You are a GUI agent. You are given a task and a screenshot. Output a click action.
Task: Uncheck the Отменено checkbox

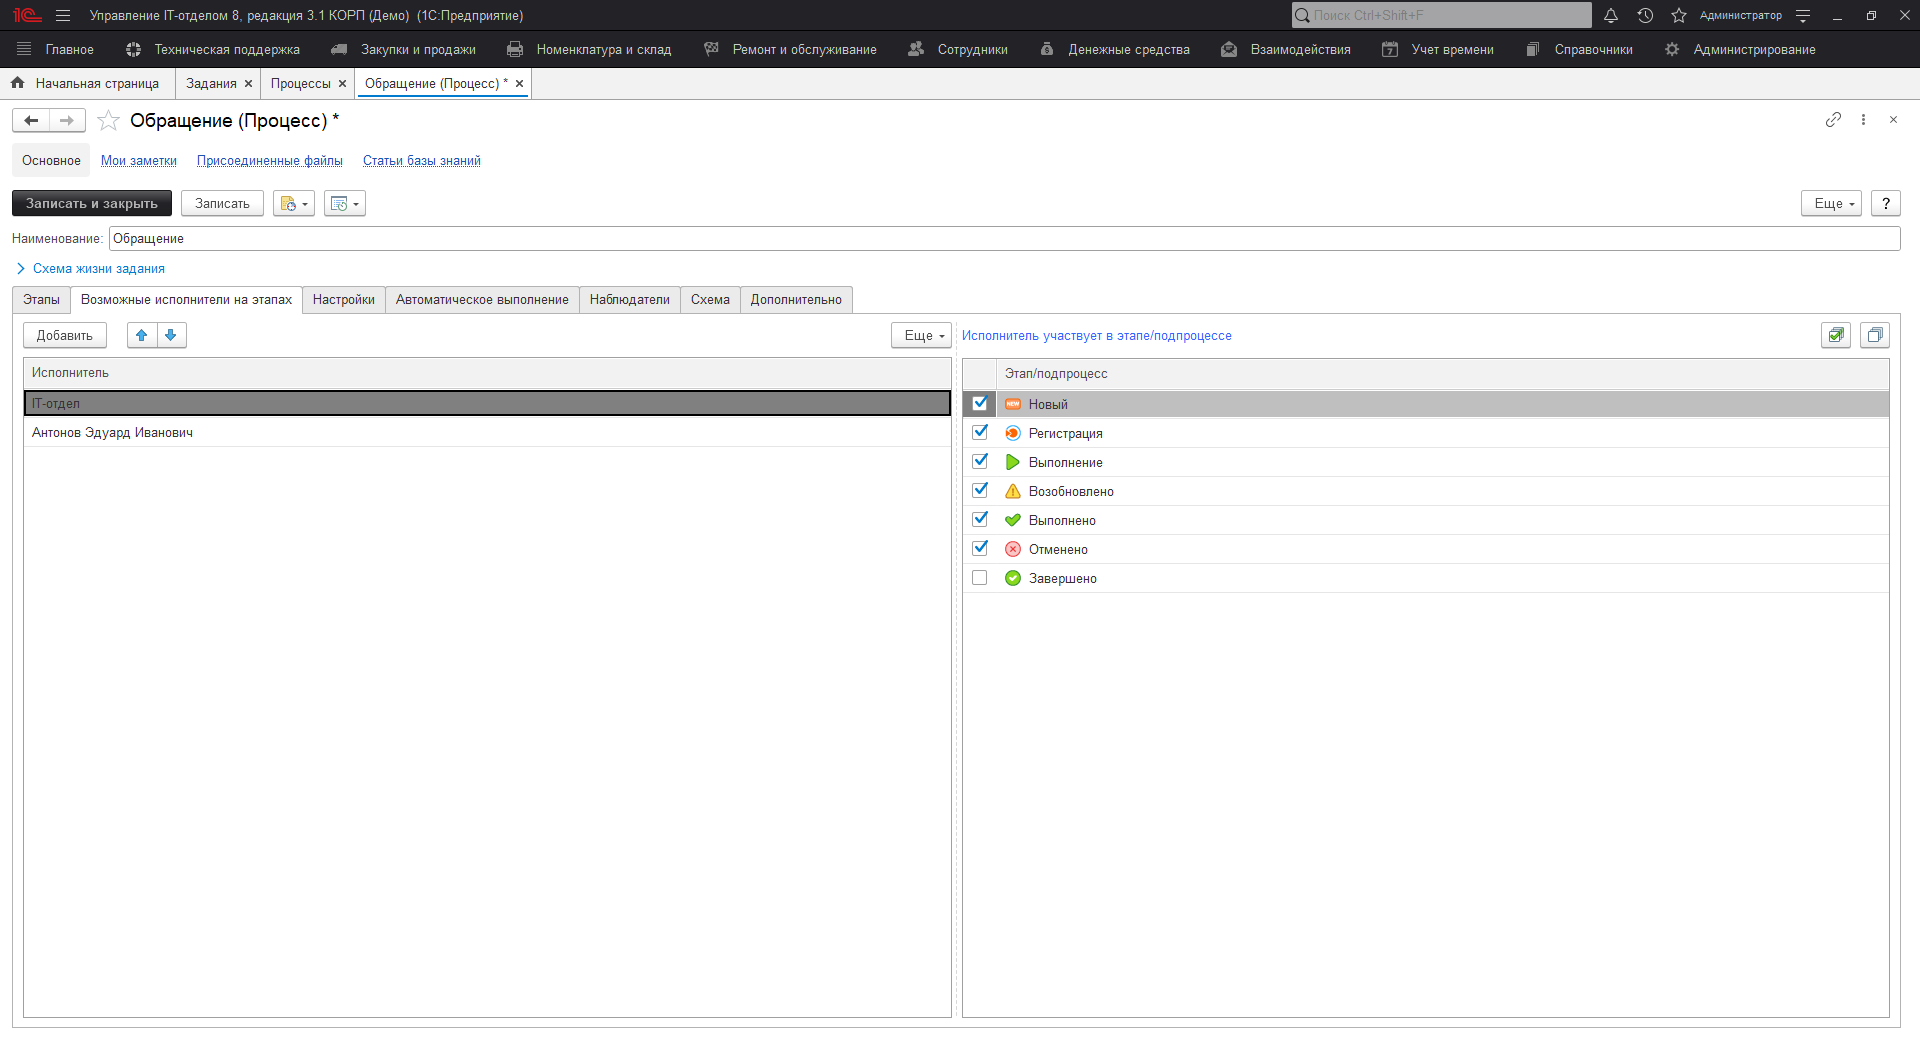(x=980, y=548)
